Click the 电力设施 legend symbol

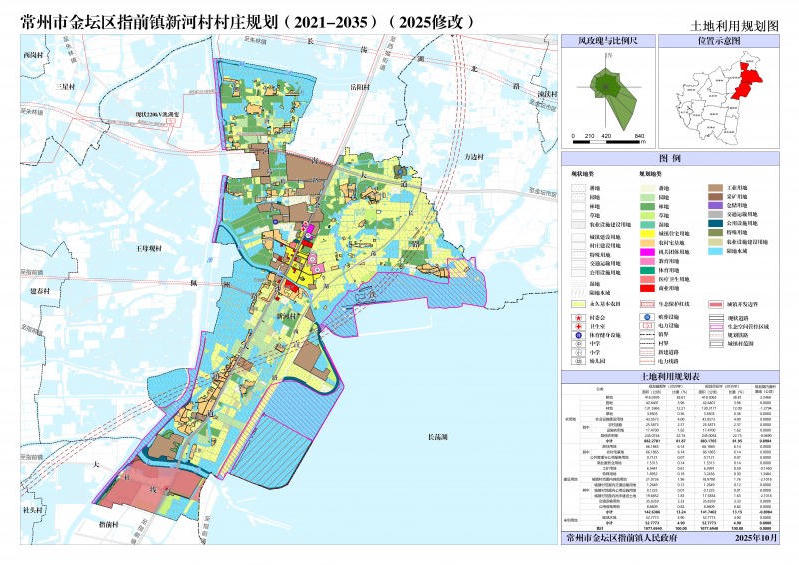(x=648, y=326)
